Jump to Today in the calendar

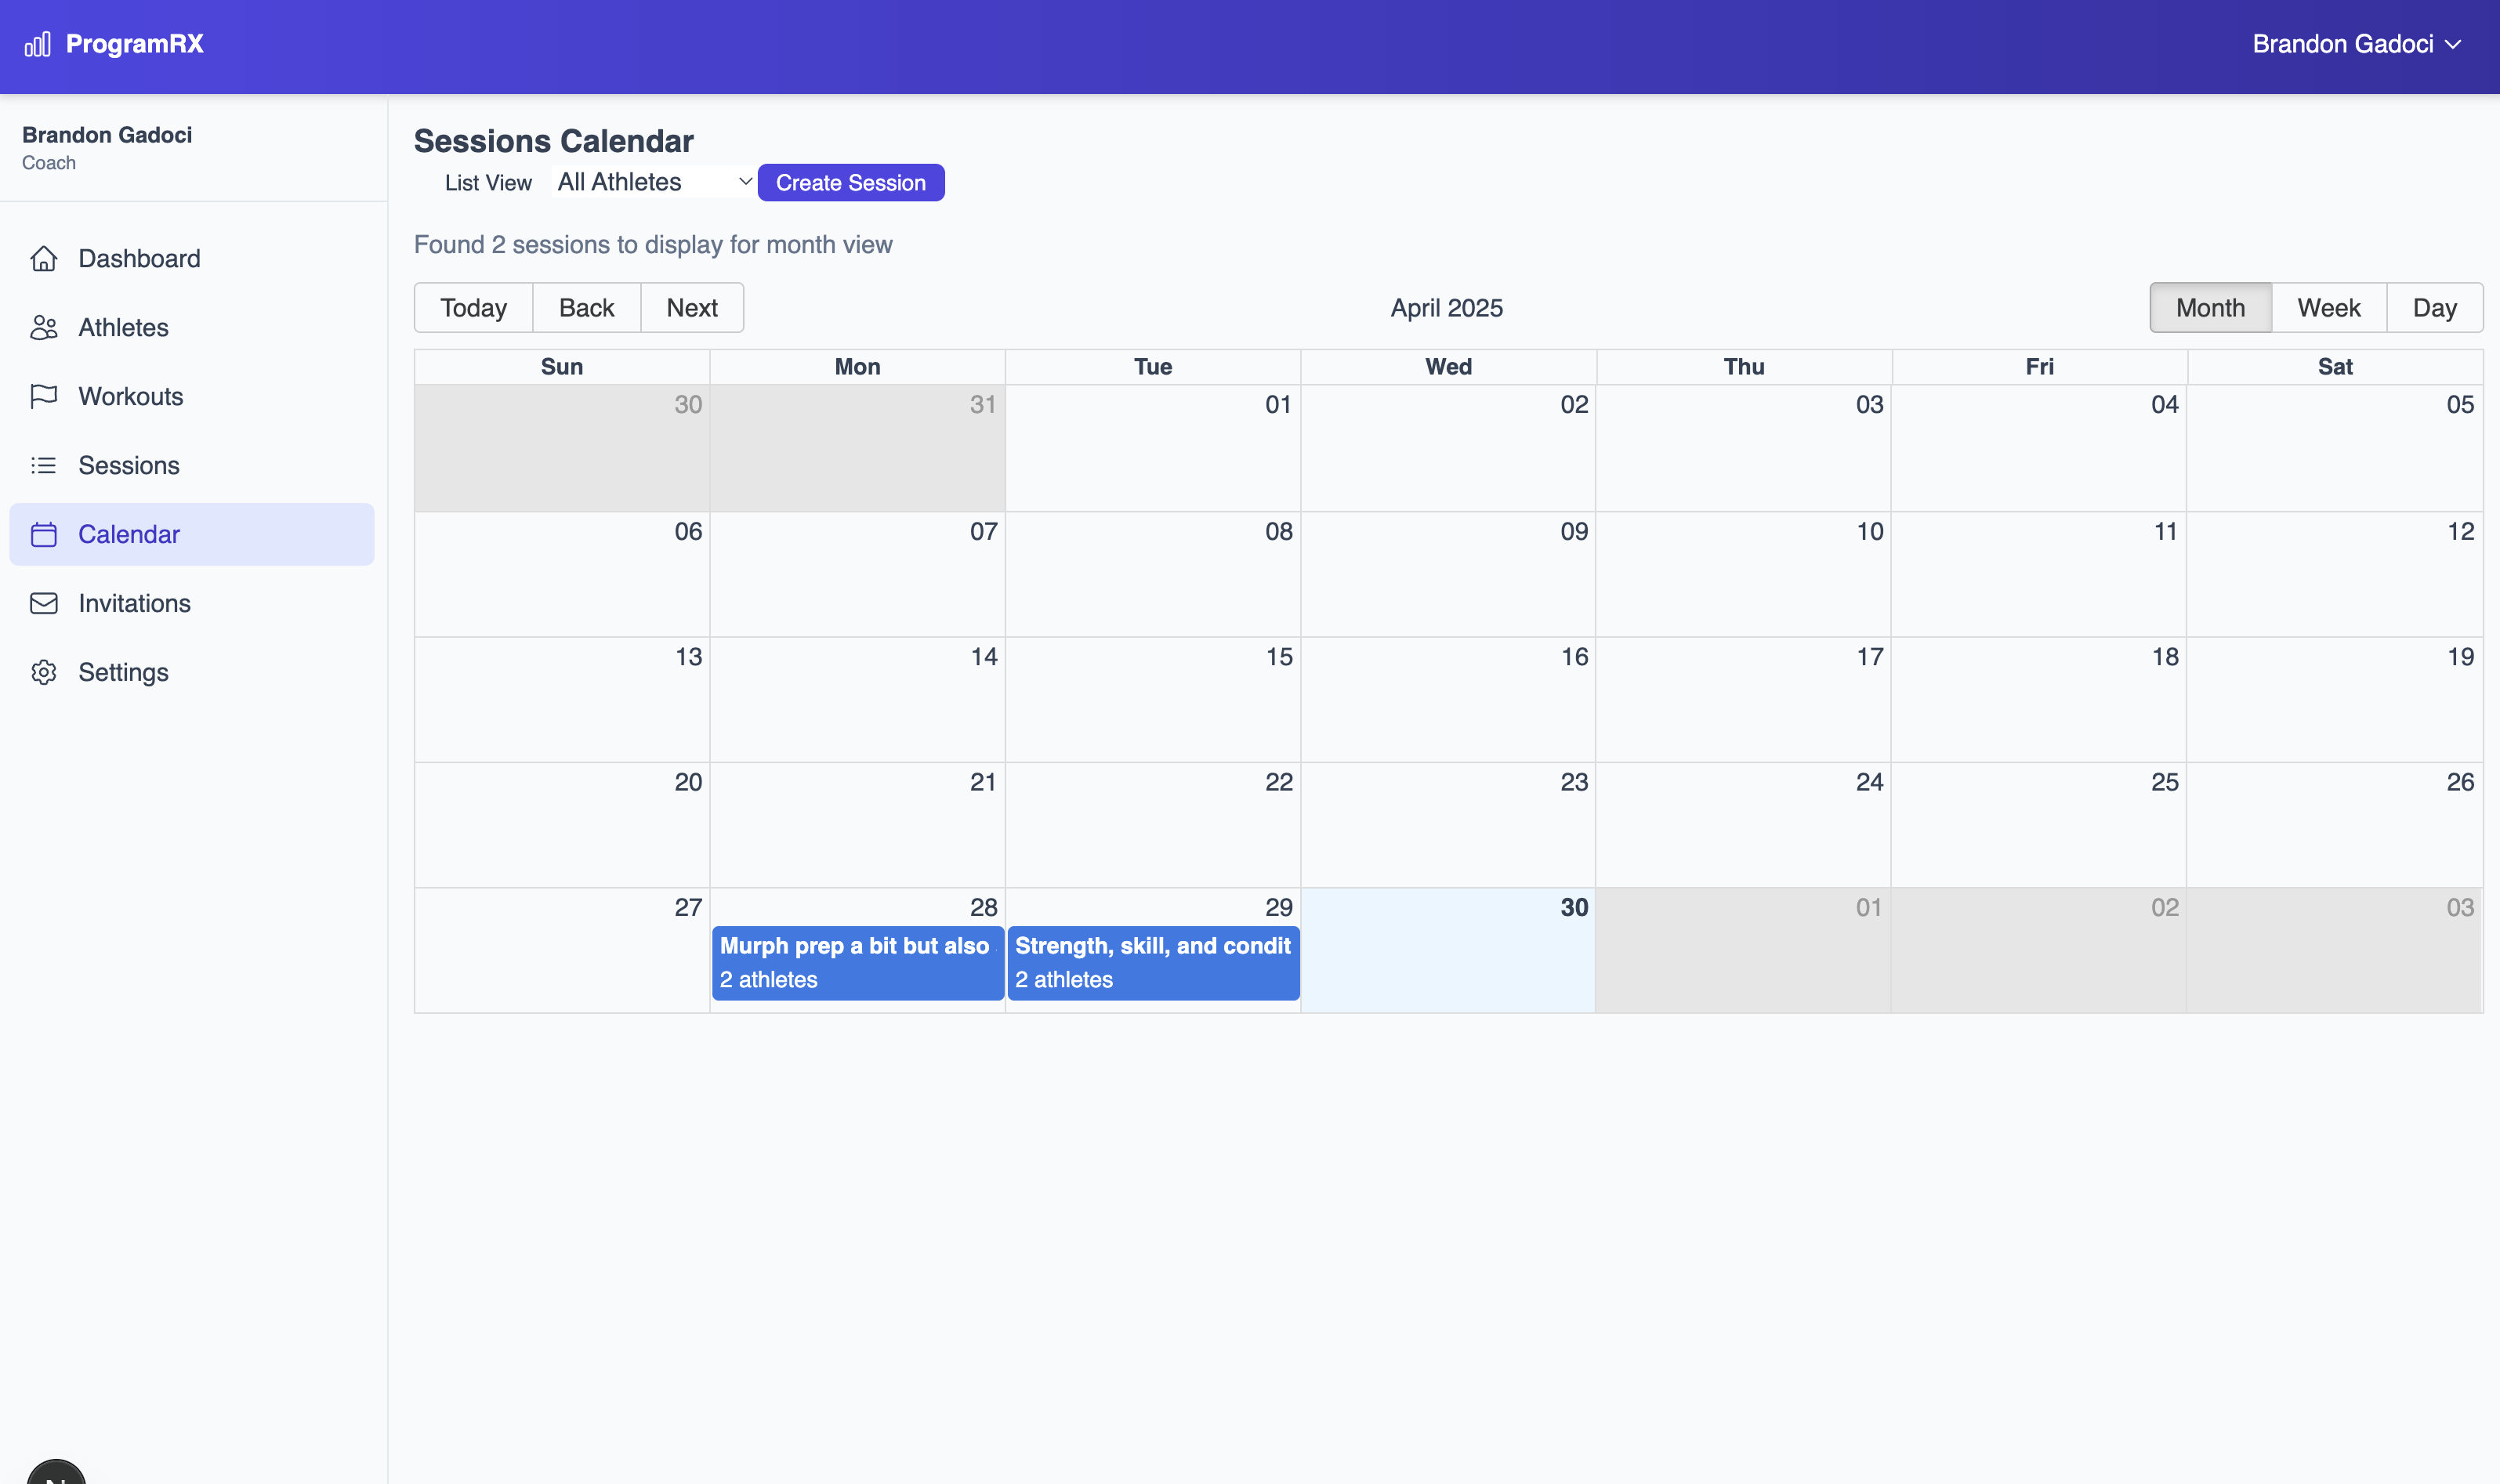474,308
